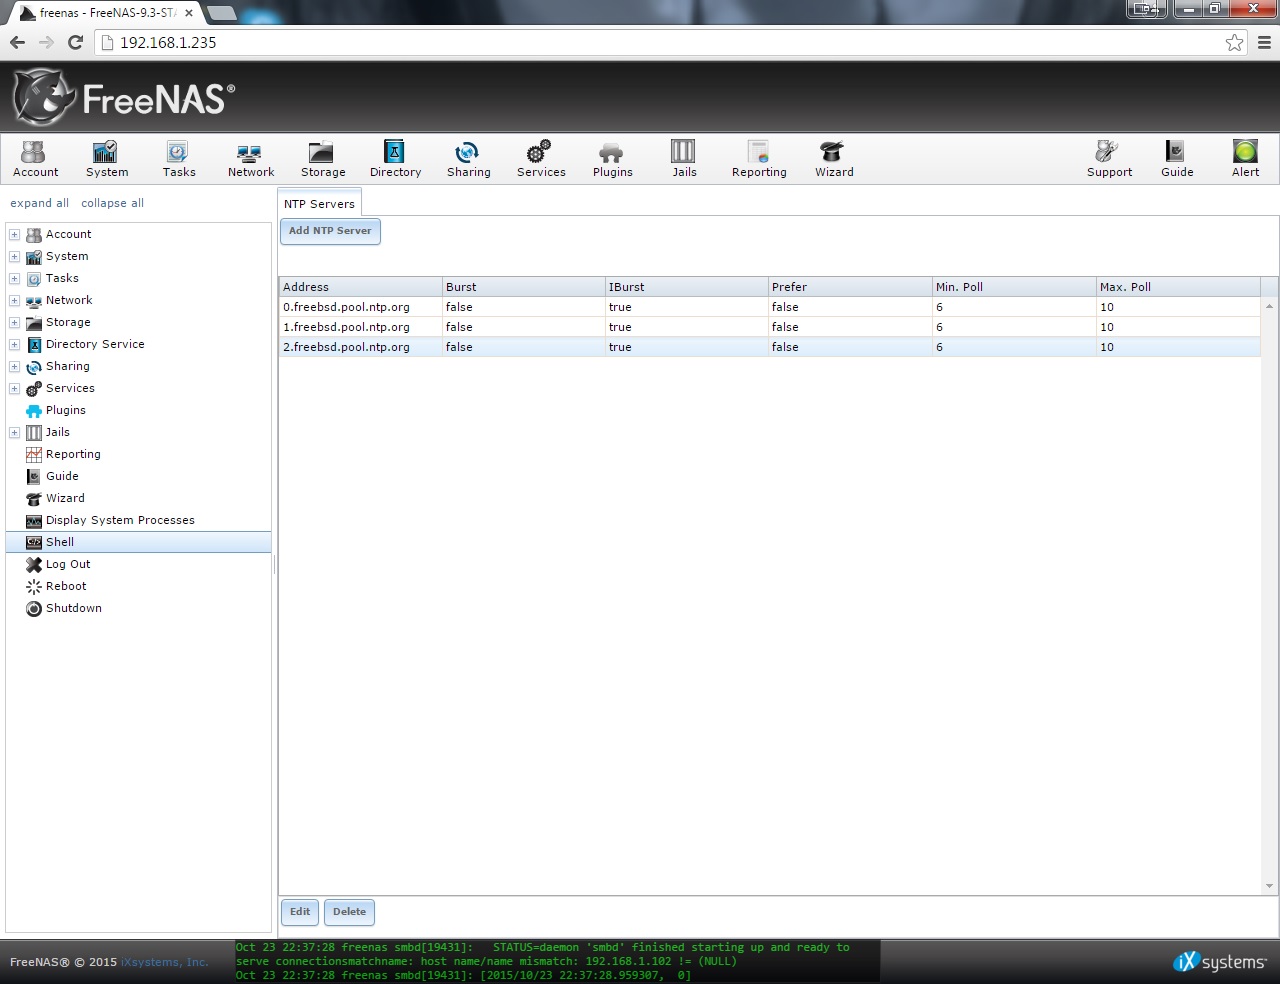This screenshot has width=1280, height=984.
Task: Open the Tasks toolbar icon
Action: click(179, 158)
